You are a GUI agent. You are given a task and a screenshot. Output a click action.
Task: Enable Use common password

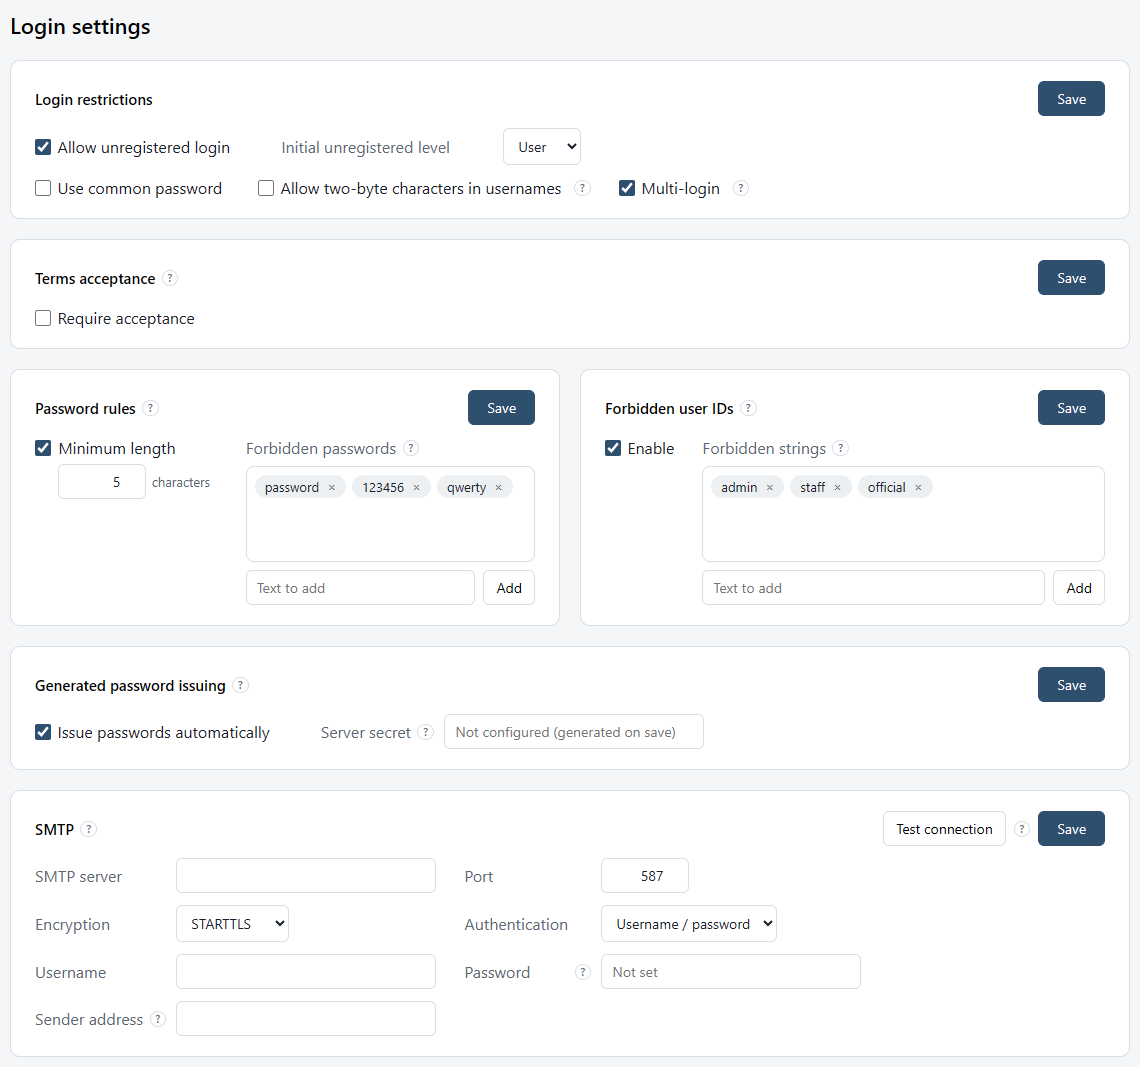43,188
